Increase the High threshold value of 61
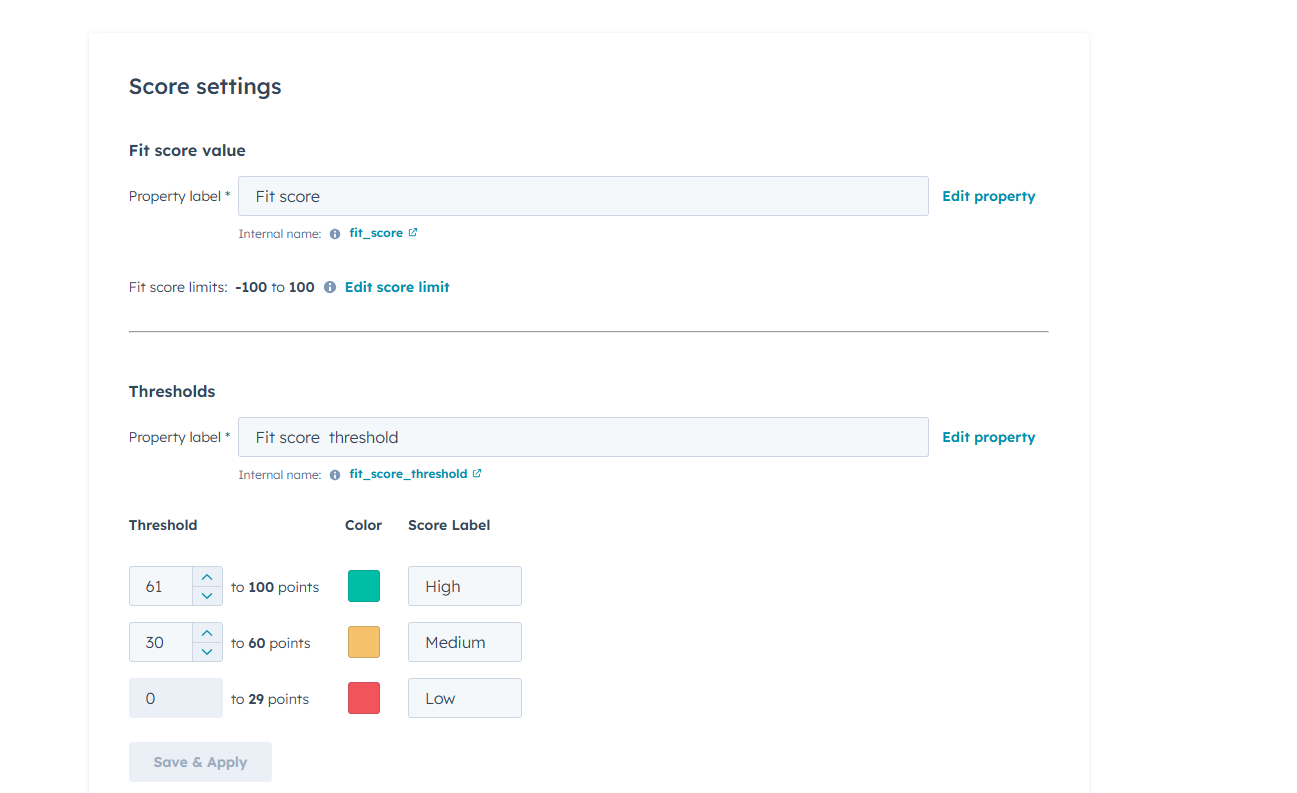Image resolution: width=1297 pixels, height=793 pixels. coord(207,577)
